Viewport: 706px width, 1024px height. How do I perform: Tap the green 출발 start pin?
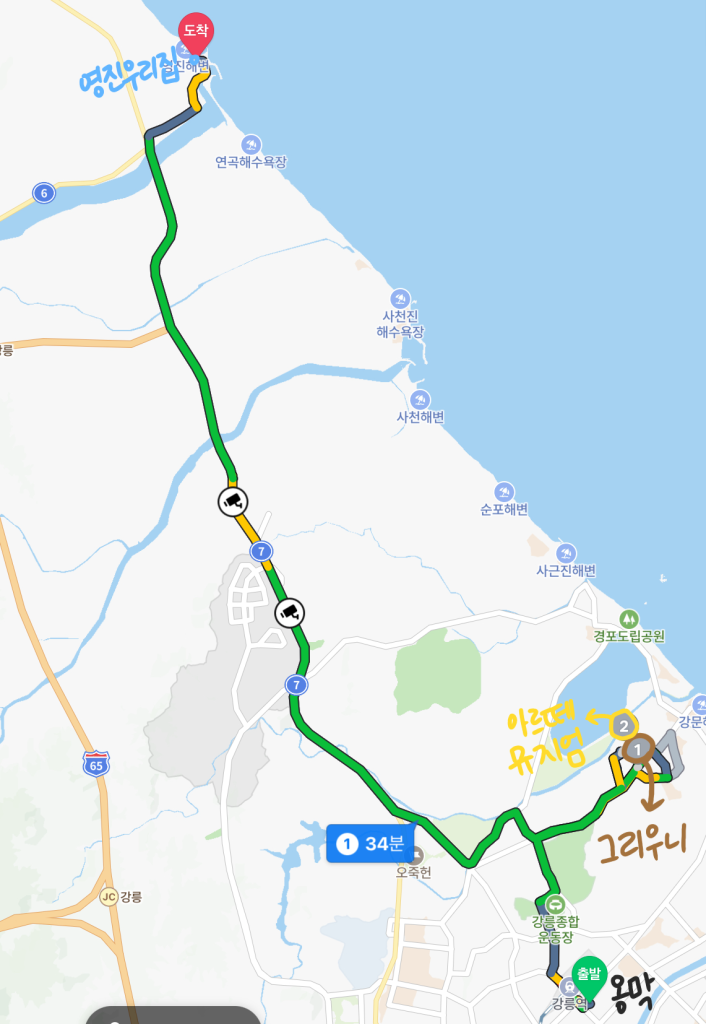(x=589, y=977)
